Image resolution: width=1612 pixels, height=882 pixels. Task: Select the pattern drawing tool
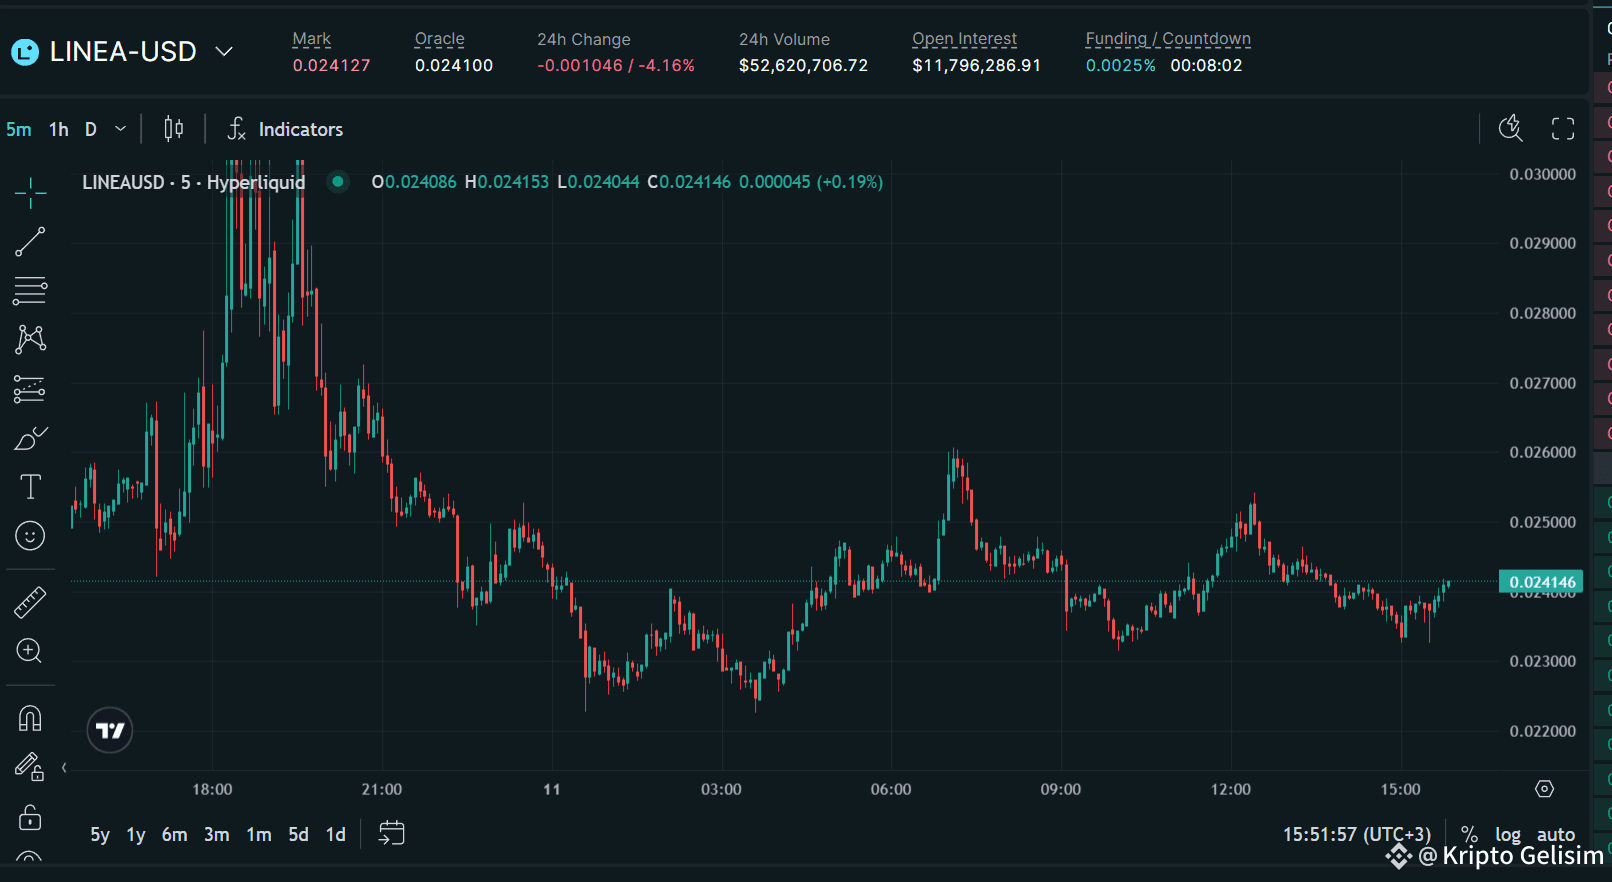pos(30,339)
